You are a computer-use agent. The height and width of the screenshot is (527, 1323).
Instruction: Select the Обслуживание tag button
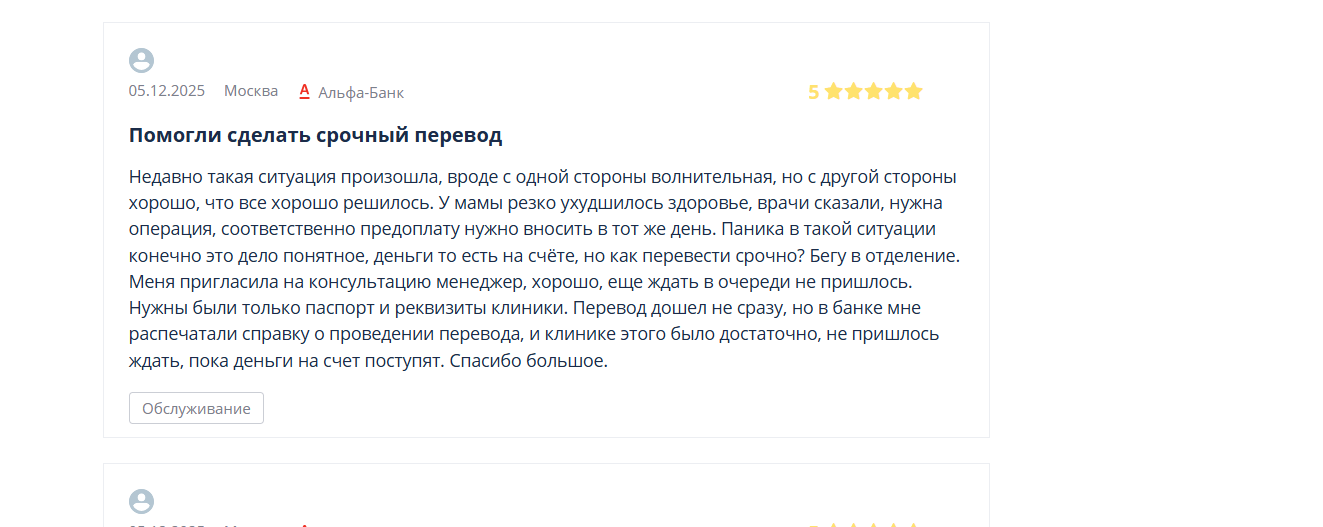tap(196, 408)
